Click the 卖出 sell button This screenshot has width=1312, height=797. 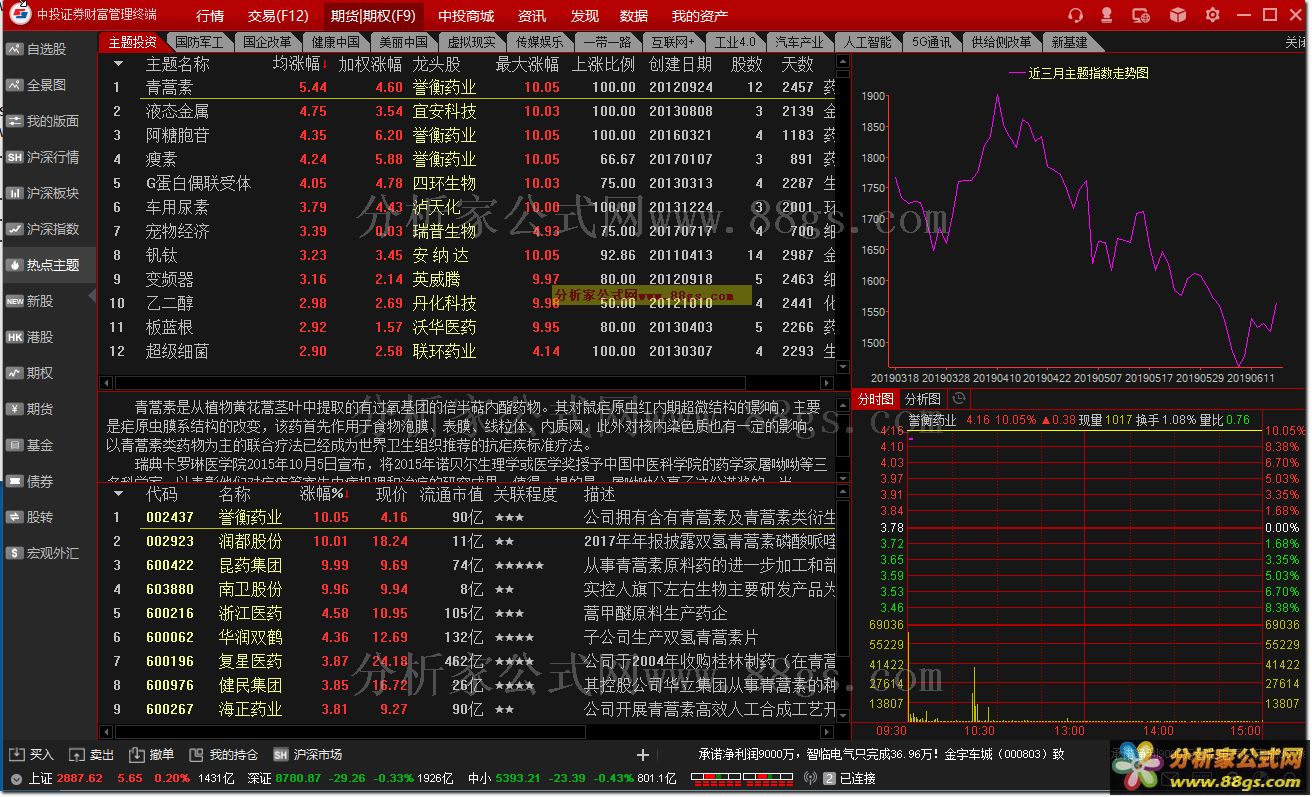(x=91, y=755)
